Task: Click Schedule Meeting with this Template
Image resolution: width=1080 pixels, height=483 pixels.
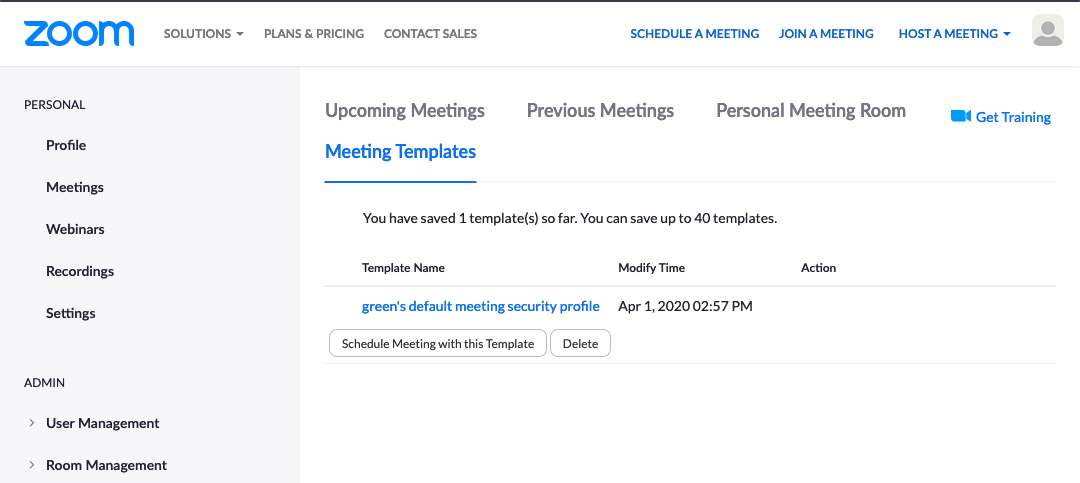Action: point(438,343)
